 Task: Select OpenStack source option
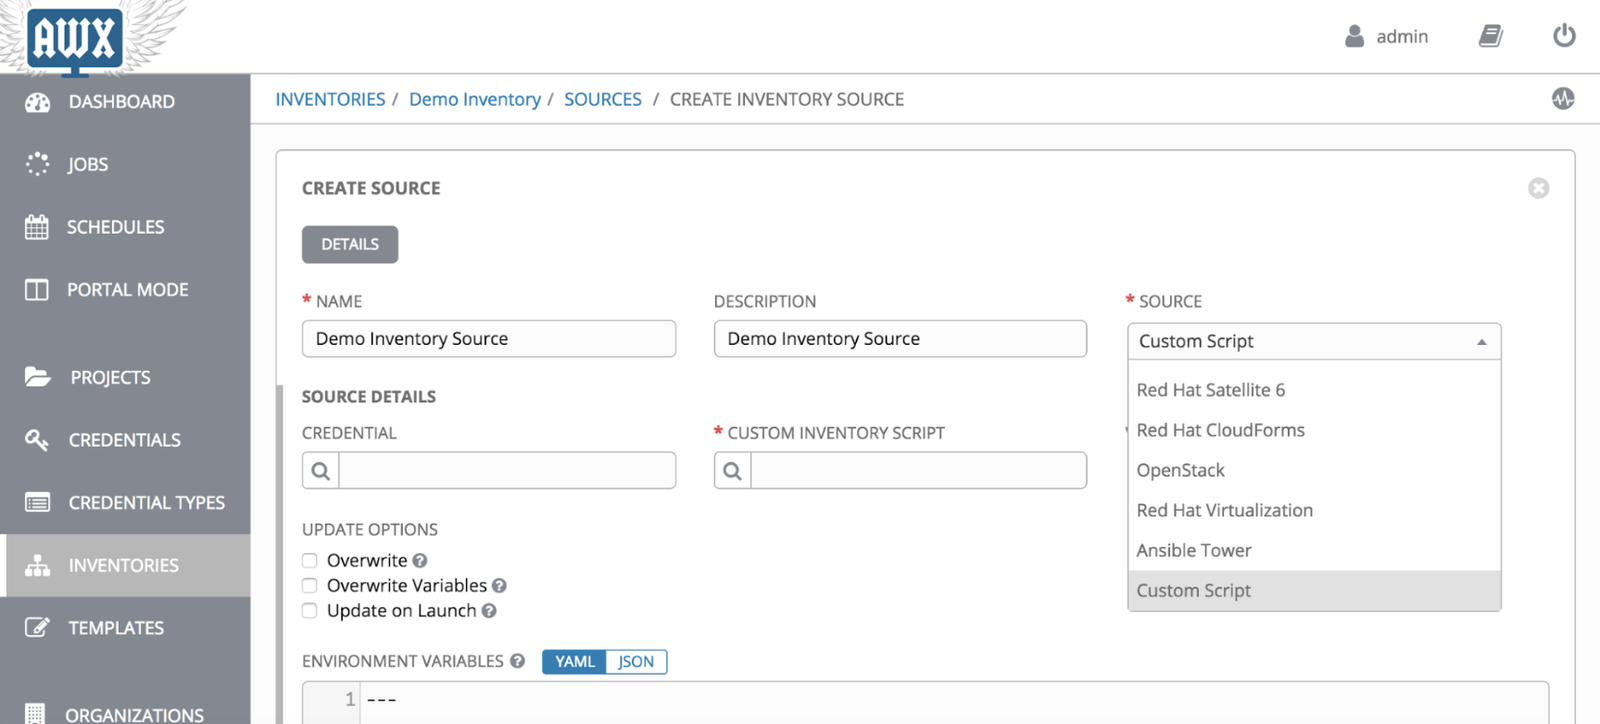tap(1314, 470)
